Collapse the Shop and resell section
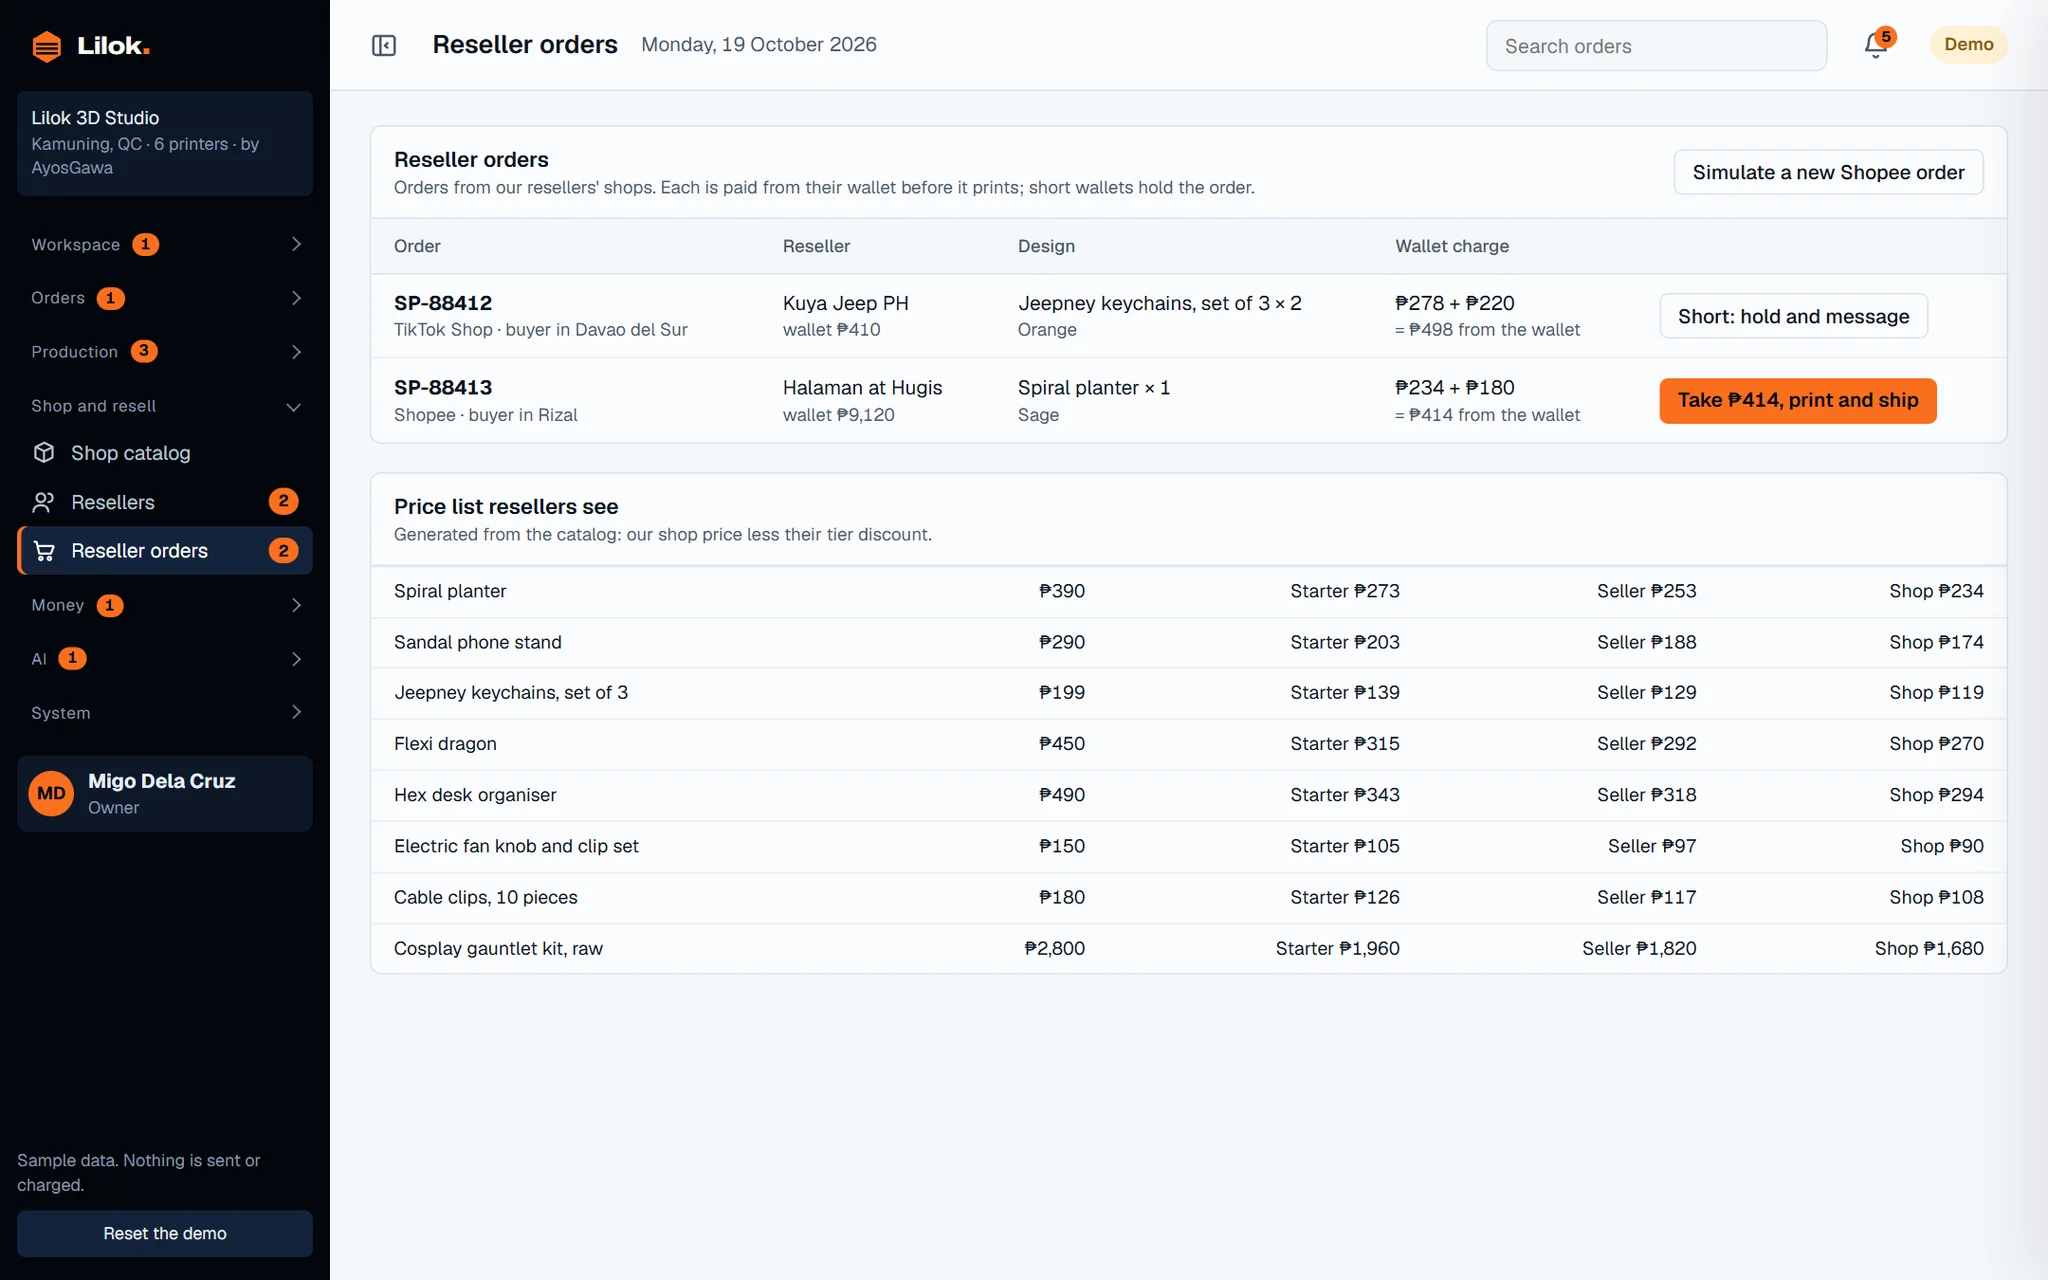This screenshot has width=2048, height=1280. point(165,406)
